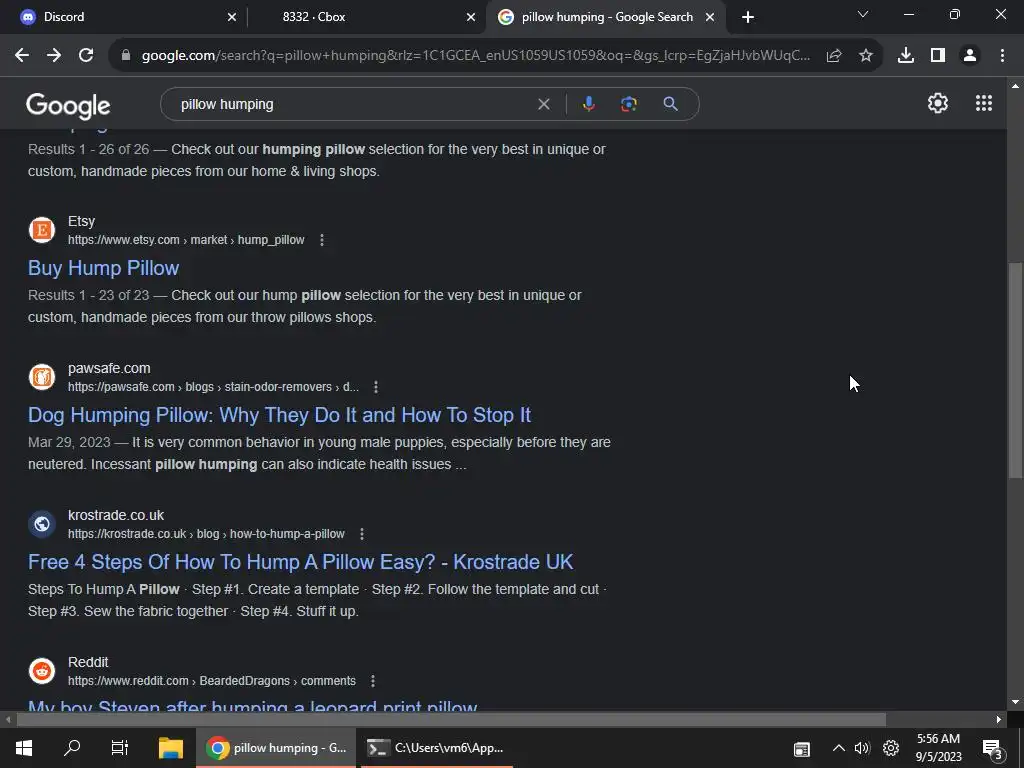
Task: Open more options for Etsy result
Action: click(321, 240)
